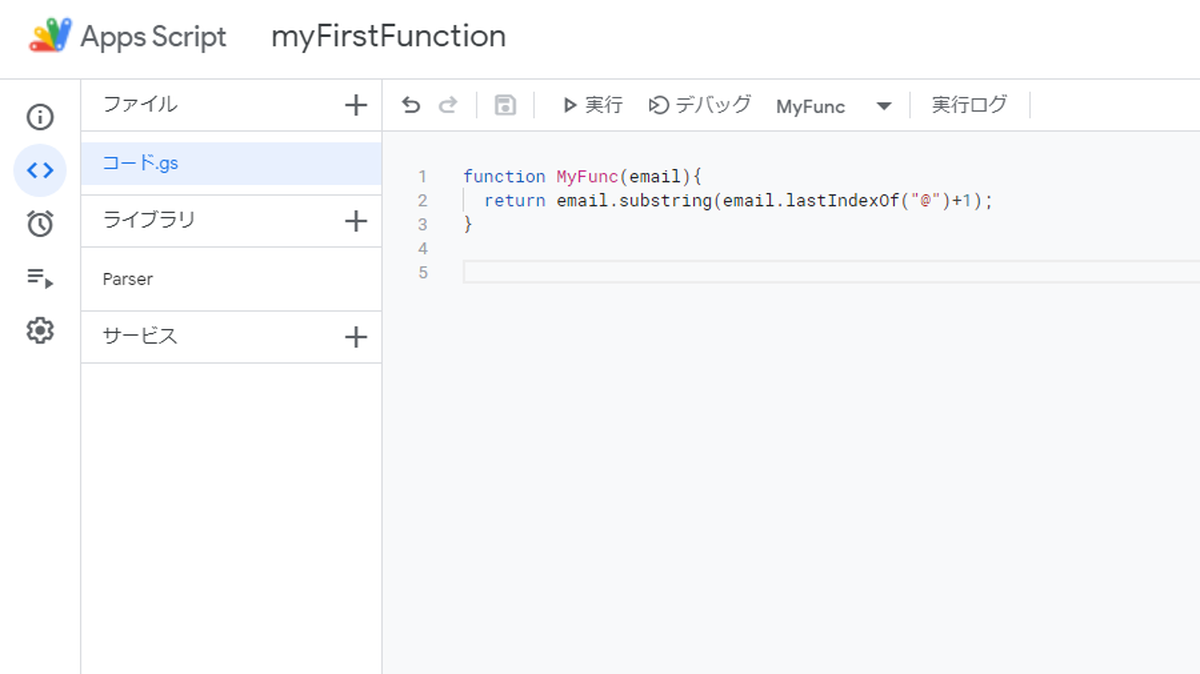Open the MyFunc function selector dropdown
This screenshot has height=674, width=1200.
click(x=833, y=106)
